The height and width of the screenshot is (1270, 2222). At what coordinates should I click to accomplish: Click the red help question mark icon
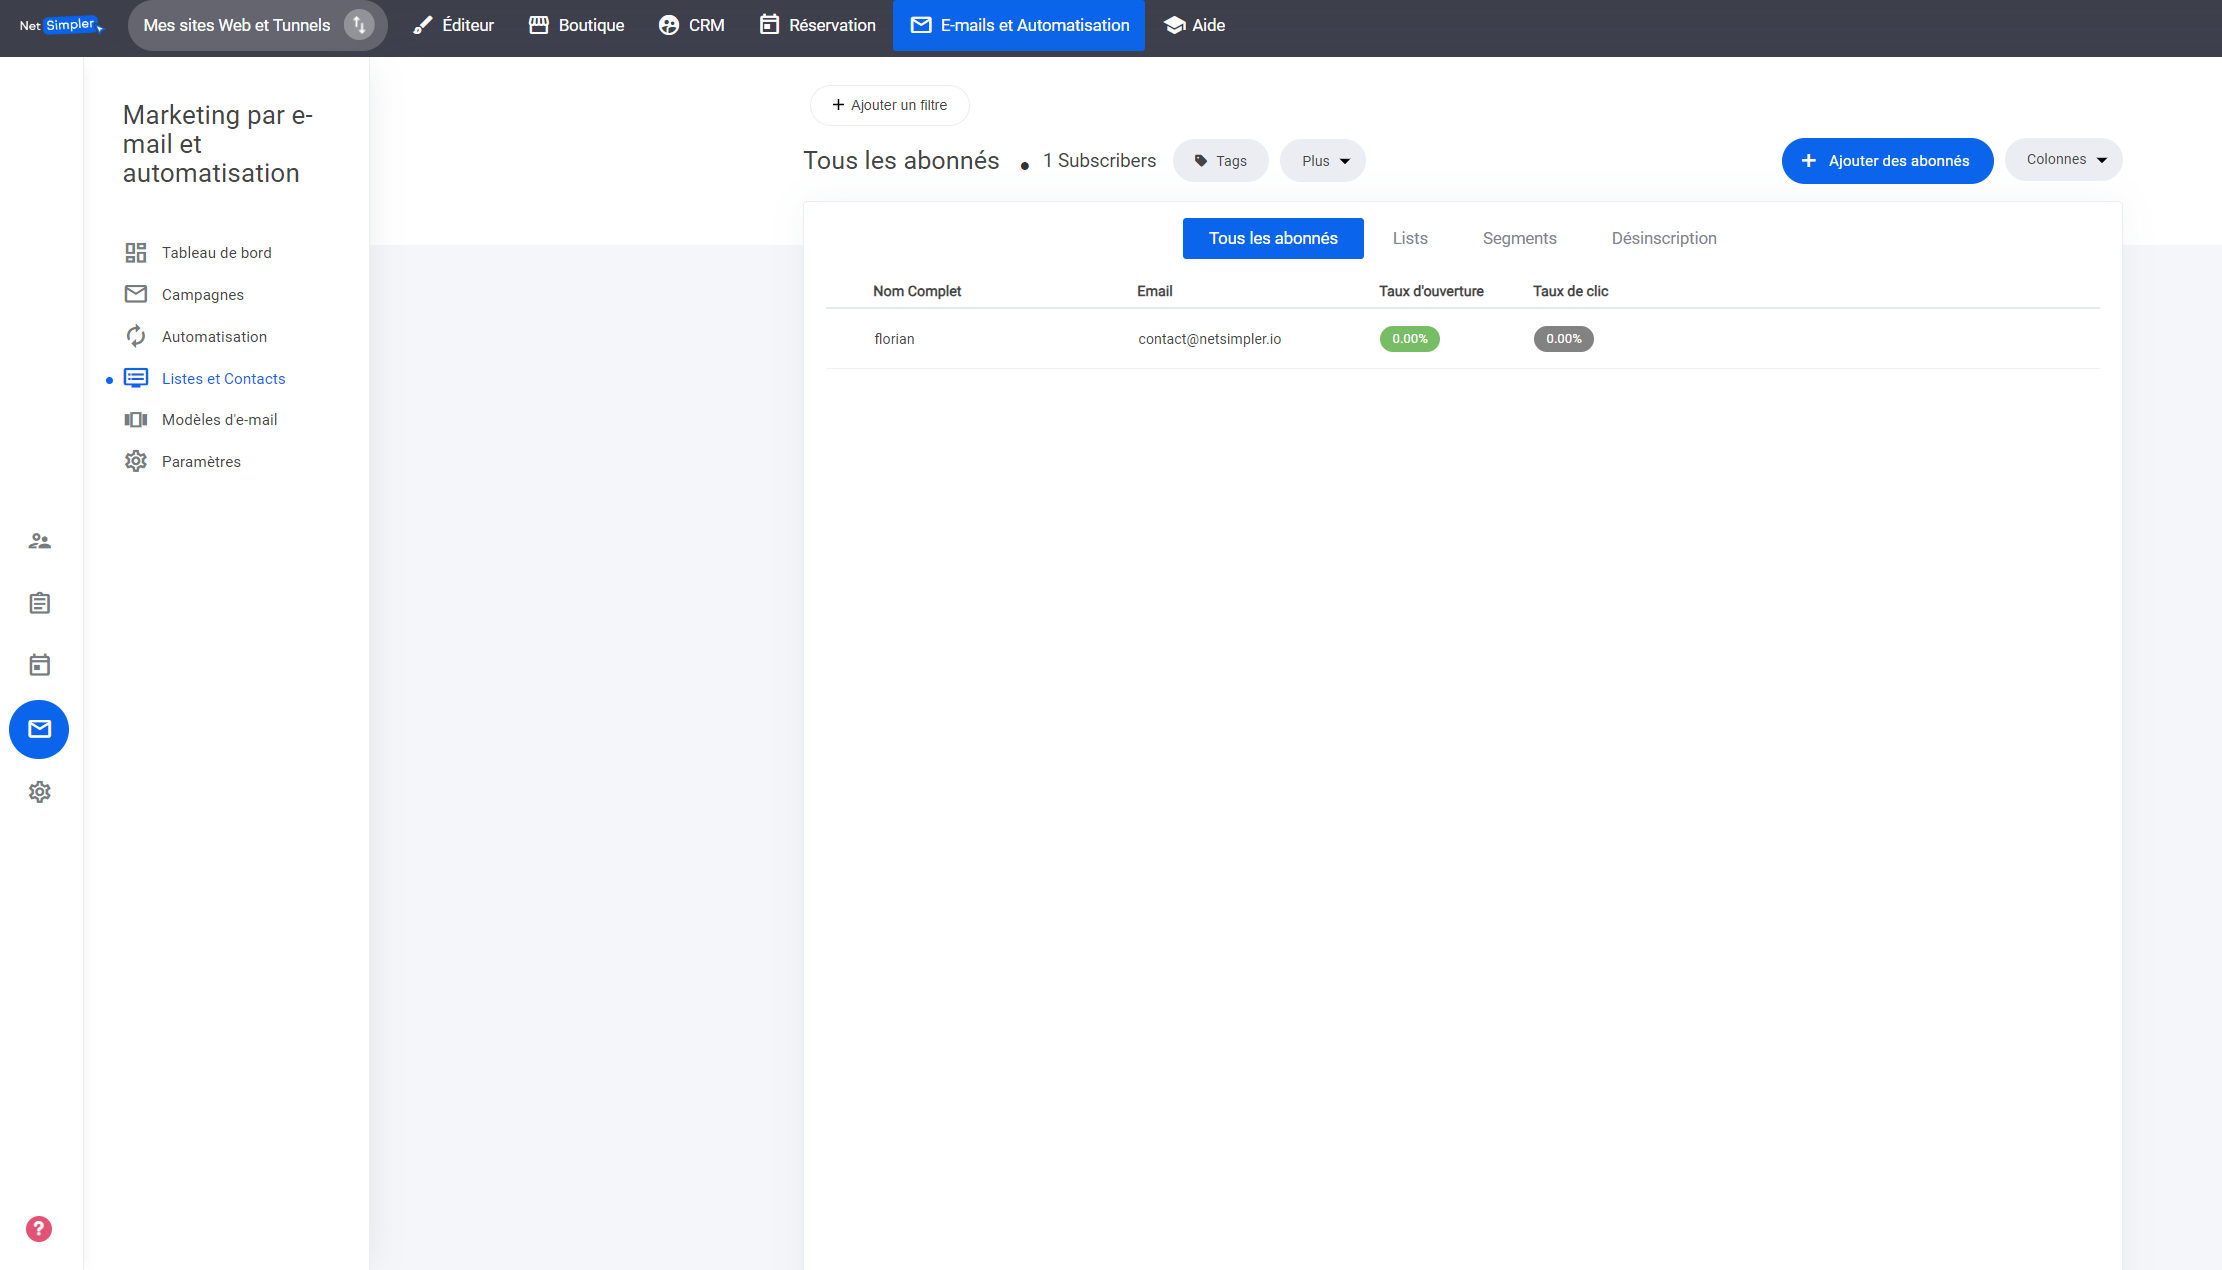pos(39,1229)
